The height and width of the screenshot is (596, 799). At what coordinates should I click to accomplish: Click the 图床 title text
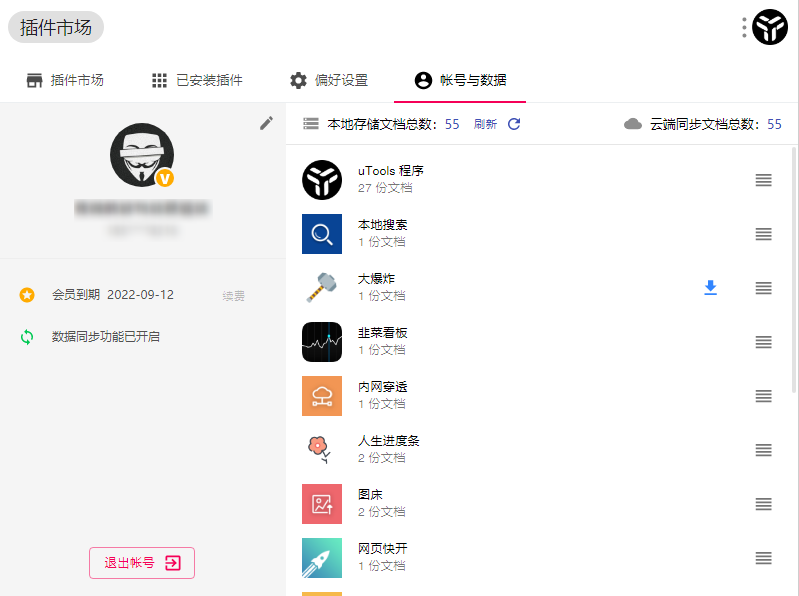[x=370, y=495]
